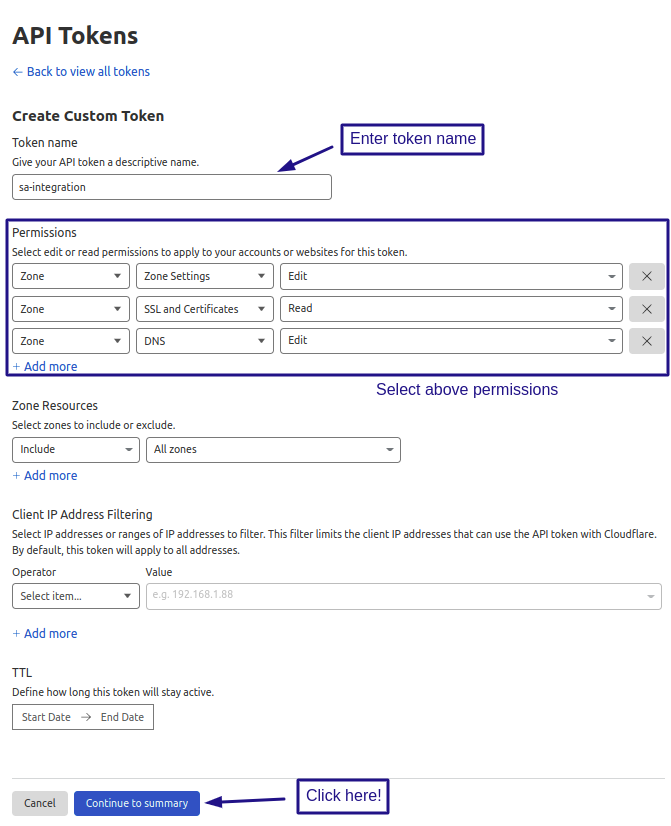The height and width of the screenshot is (826, 671).
Task: Remove the Zone Settings Edit permission row
Action: pyautogui.click(x=647, y=276)
